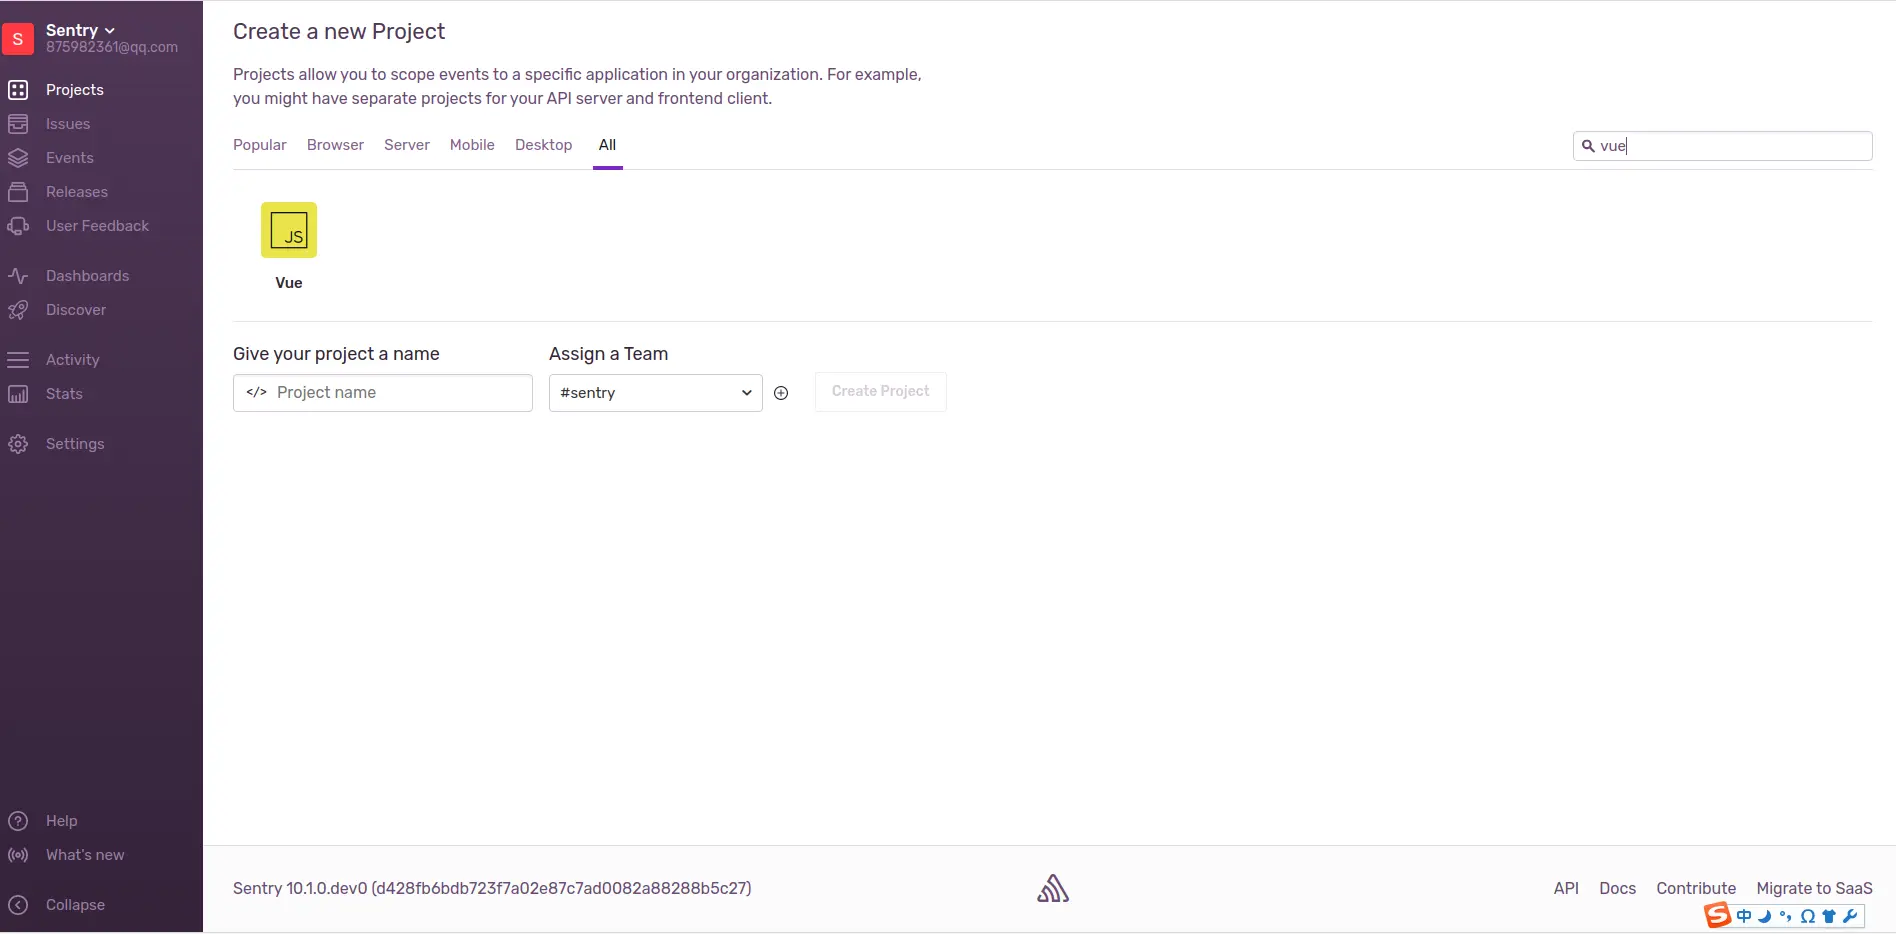Open the IME skin shirt icon
Viewport: 1896px width, 934px height.
pyautogui.click(x=1829, y=916)
